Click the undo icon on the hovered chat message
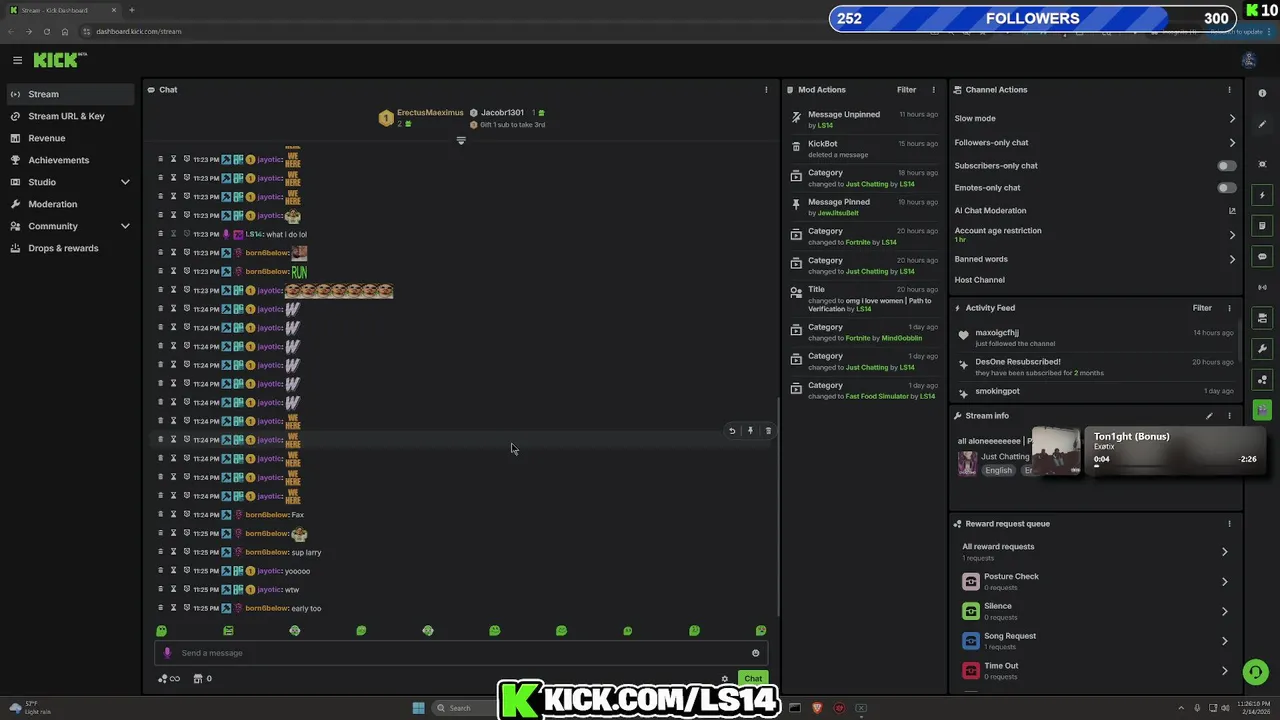This screenshot has height=720, width=1280. 732,431
